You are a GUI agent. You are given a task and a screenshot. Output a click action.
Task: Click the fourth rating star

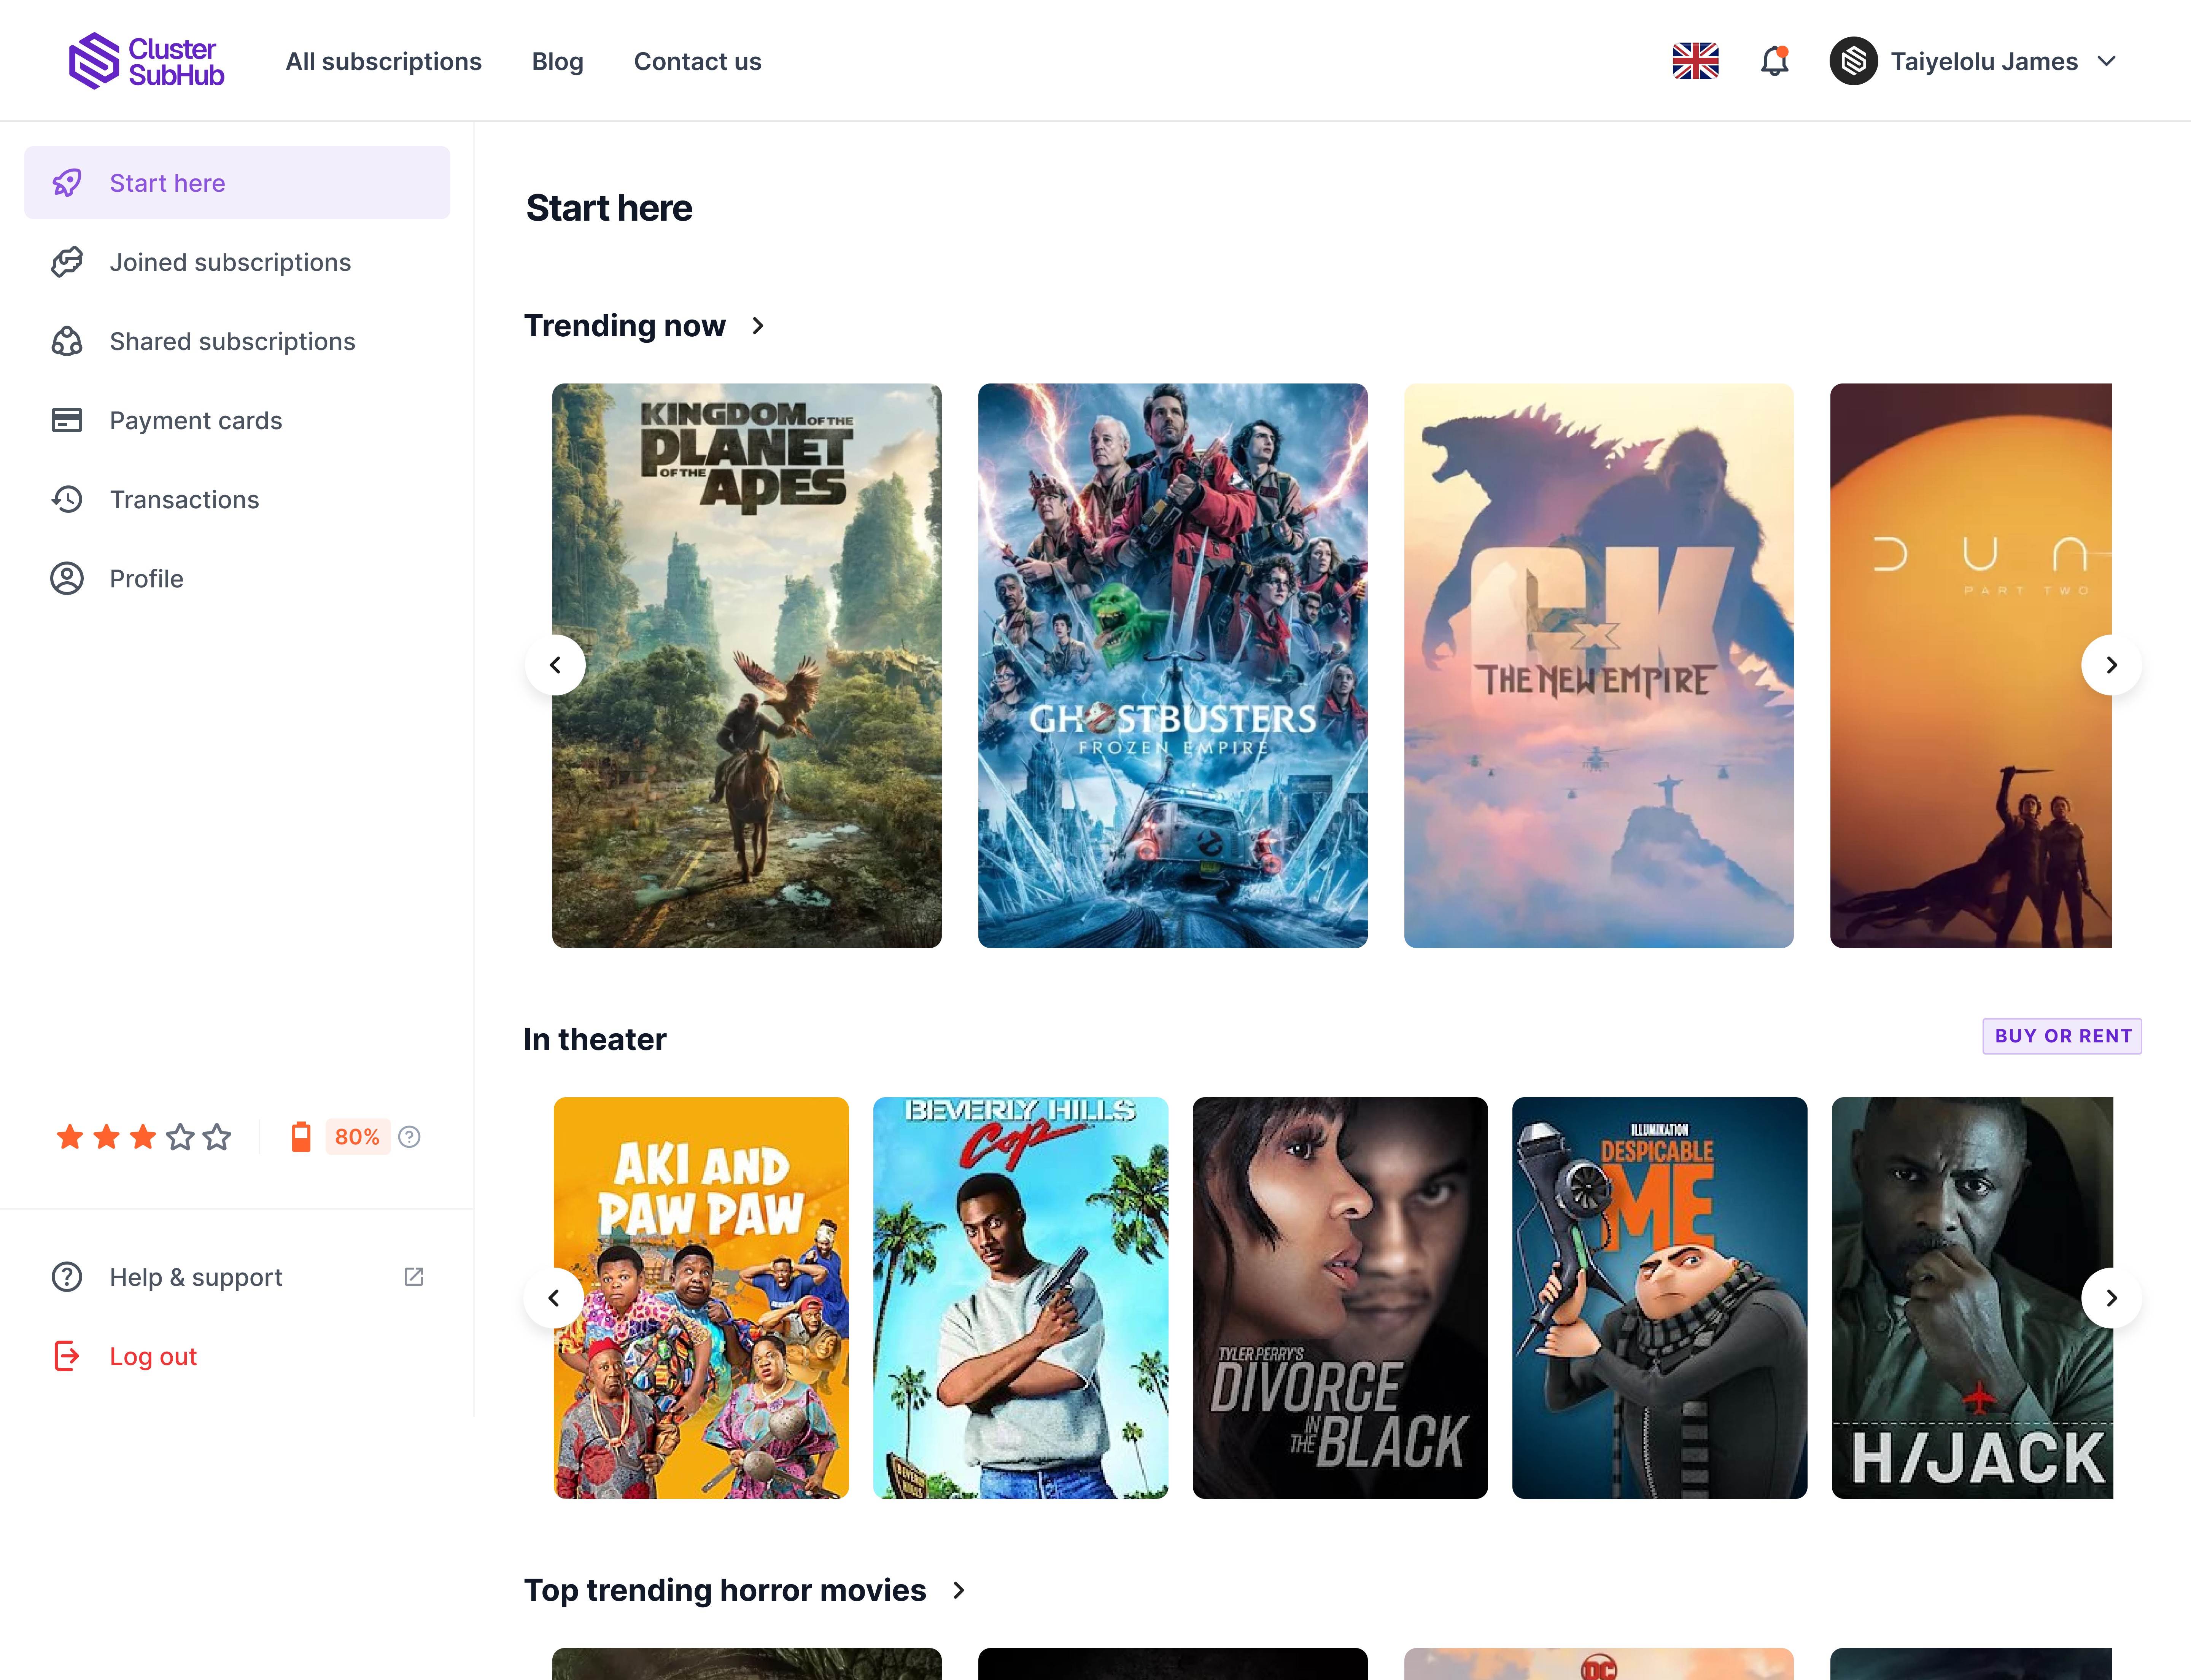(x=180, y=1137)
